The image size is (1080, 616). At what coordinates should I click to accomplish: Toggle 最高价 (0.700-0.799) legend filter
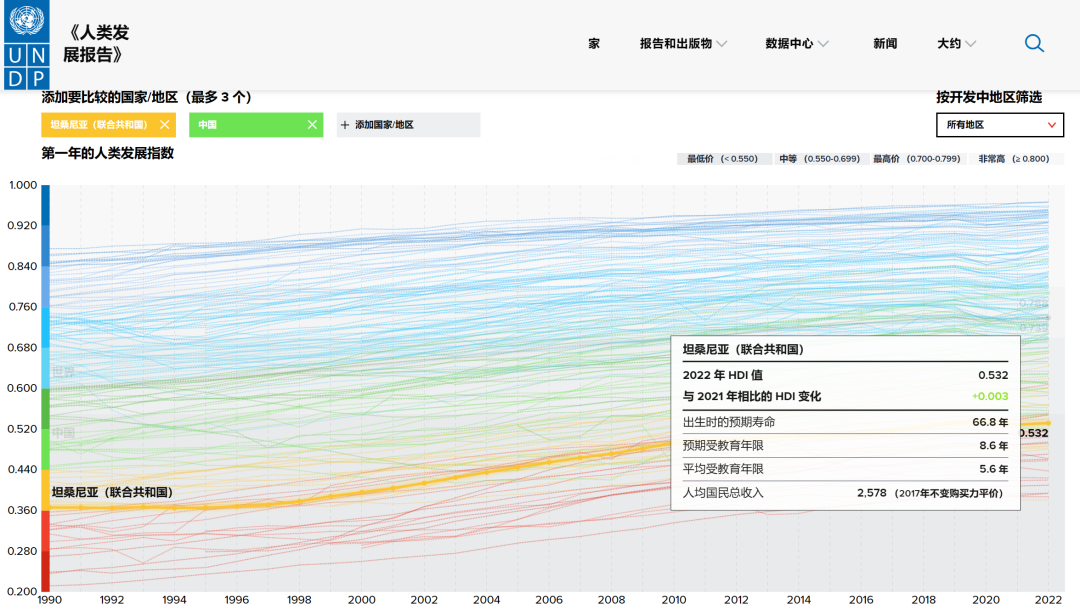pyautogui.click(x=917, y=158)
